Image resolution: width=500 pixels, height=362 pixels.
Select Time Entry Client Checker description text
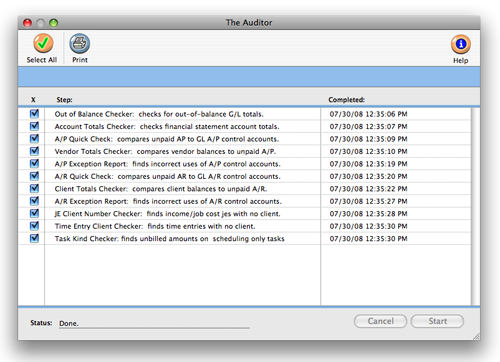(x=155, y=226)
